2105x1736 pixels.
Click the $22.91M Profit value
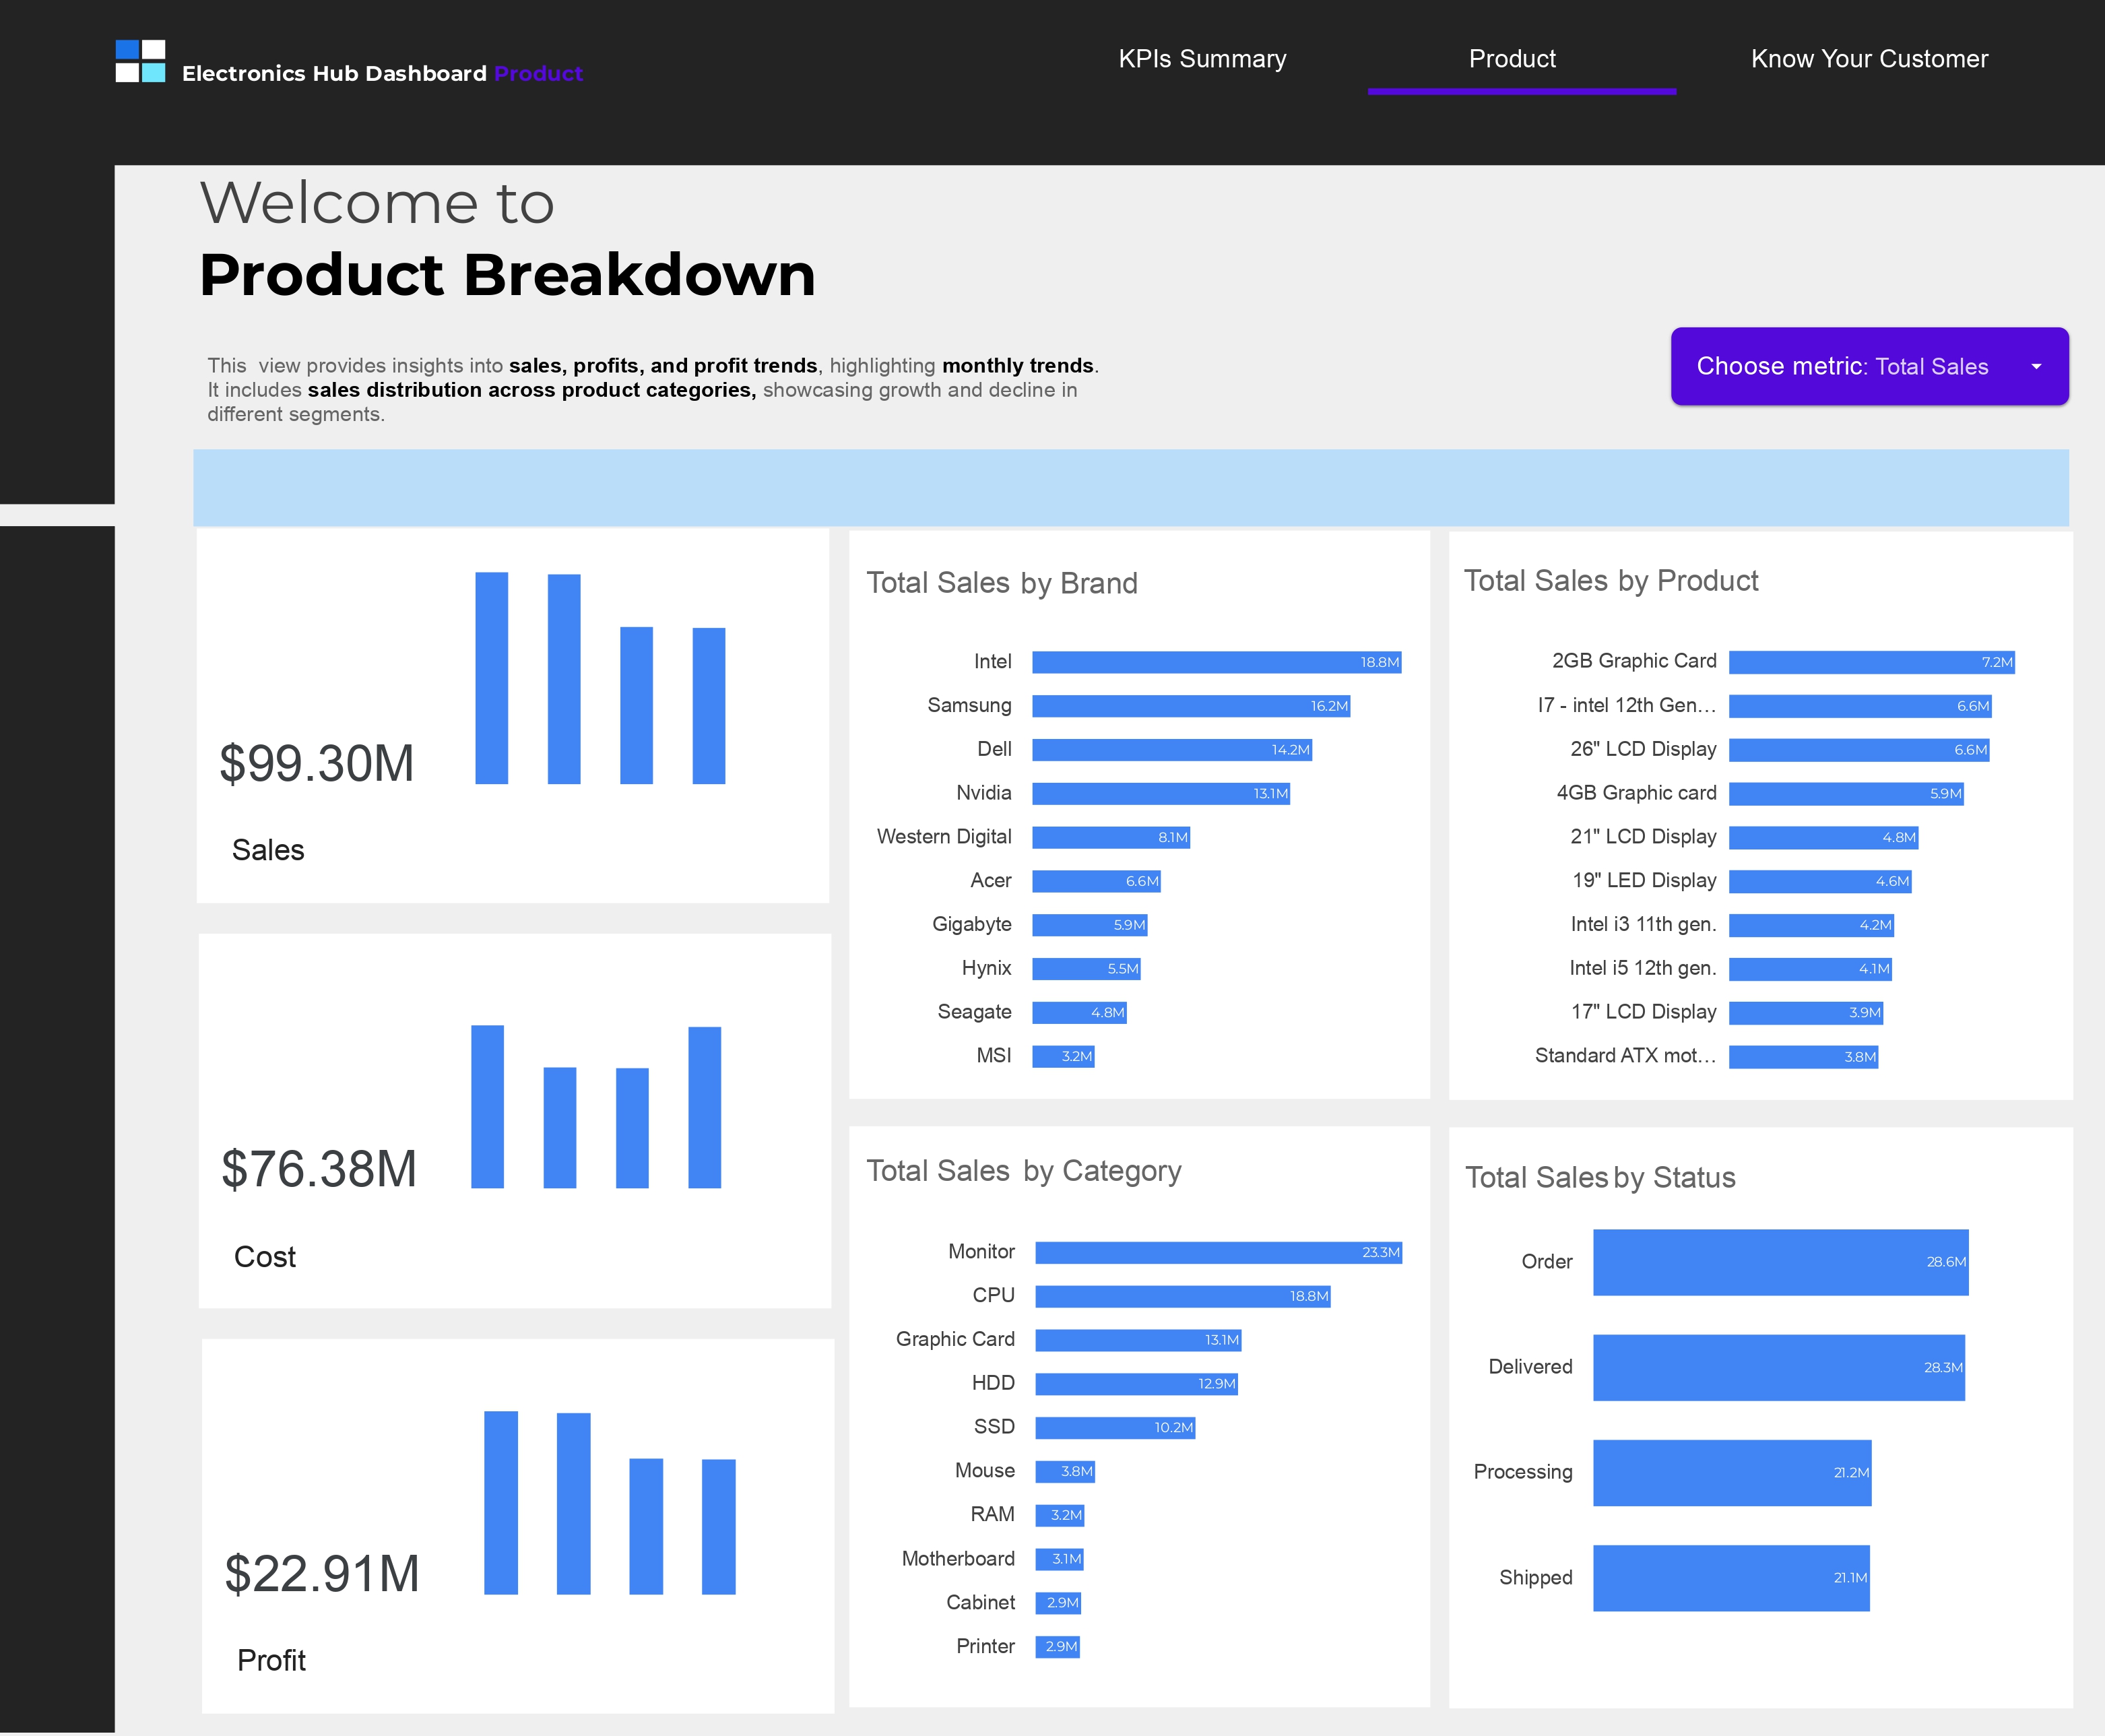click(321, 1574)
